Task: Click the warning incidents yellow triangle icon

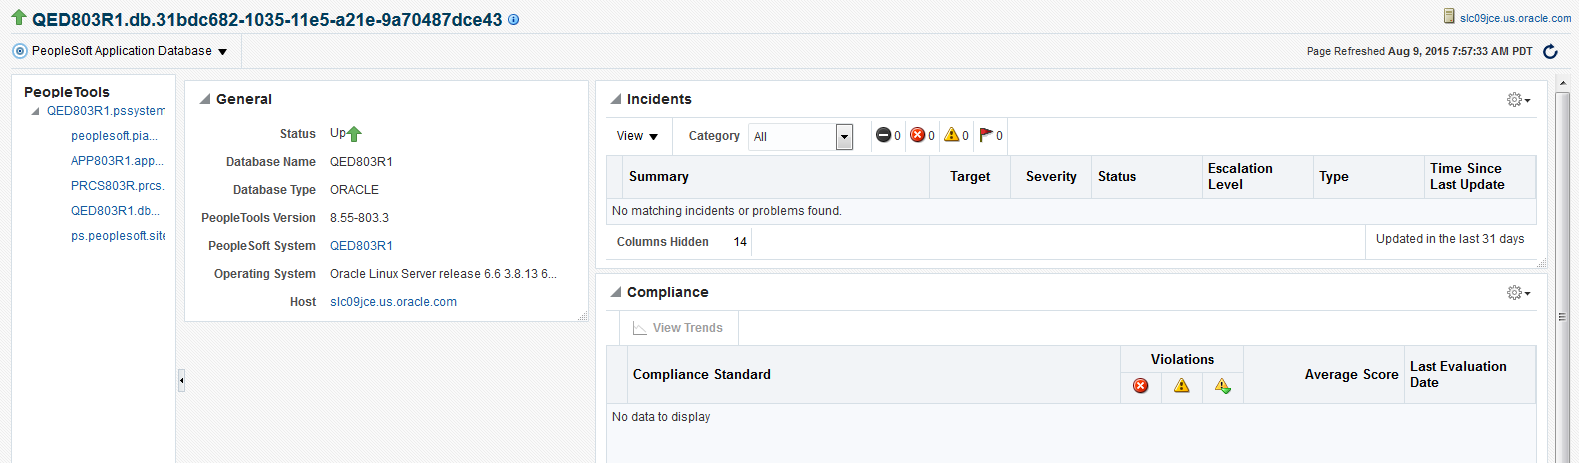Action: click(x=951, y=135)
